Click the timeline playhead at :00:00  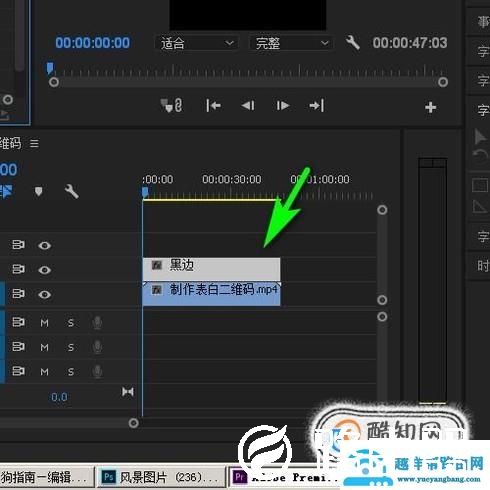pos(145,192)
